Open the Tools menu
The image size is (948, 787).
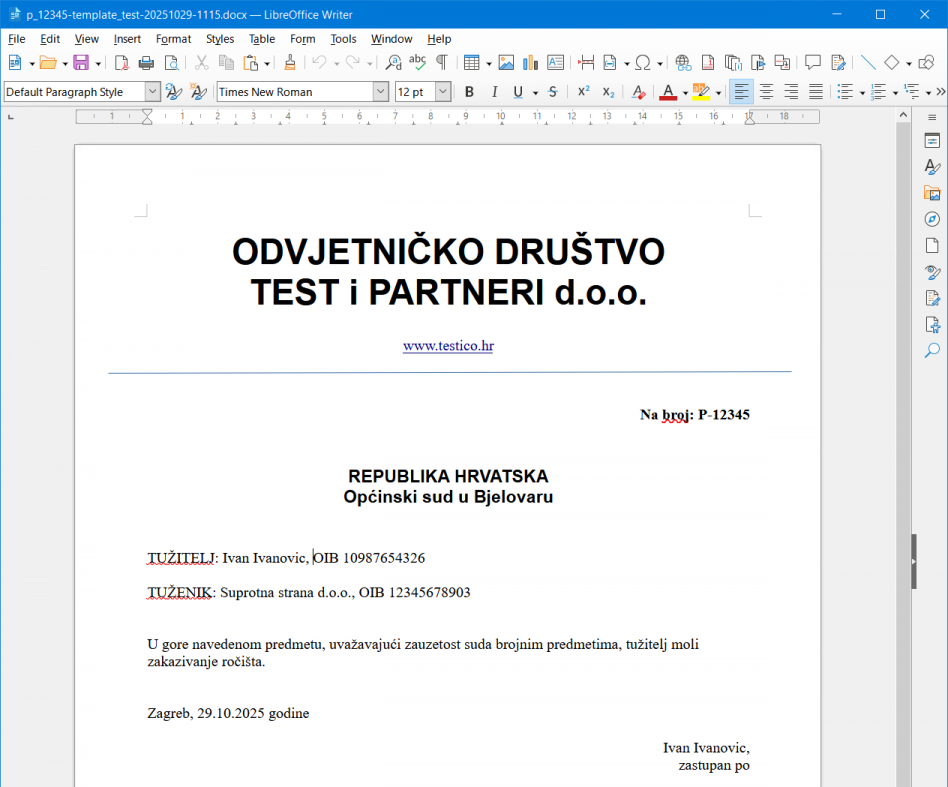coord(343,39)
